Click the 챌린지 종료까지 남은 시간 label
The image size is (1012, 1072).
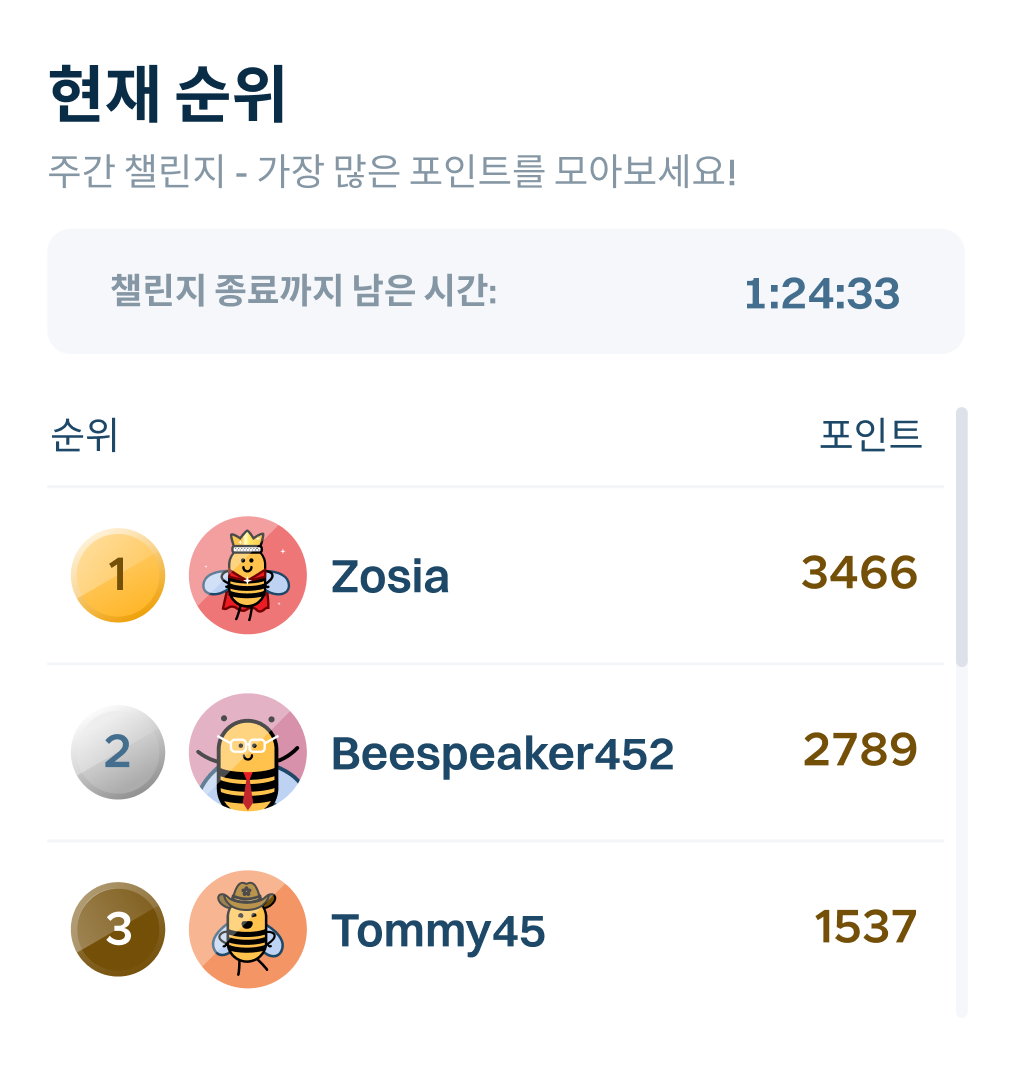pyautogui.click(x=303, y=292)
